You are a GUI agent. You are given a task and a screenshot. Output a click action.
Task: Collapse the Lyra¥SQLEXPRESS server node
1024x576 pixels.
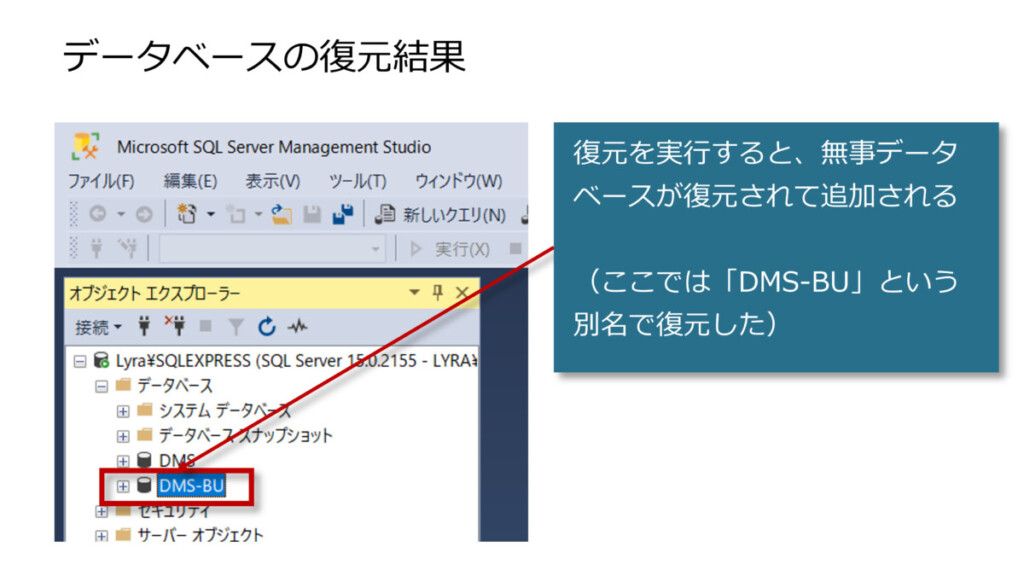pyautogui.click(x=80, y=360)
